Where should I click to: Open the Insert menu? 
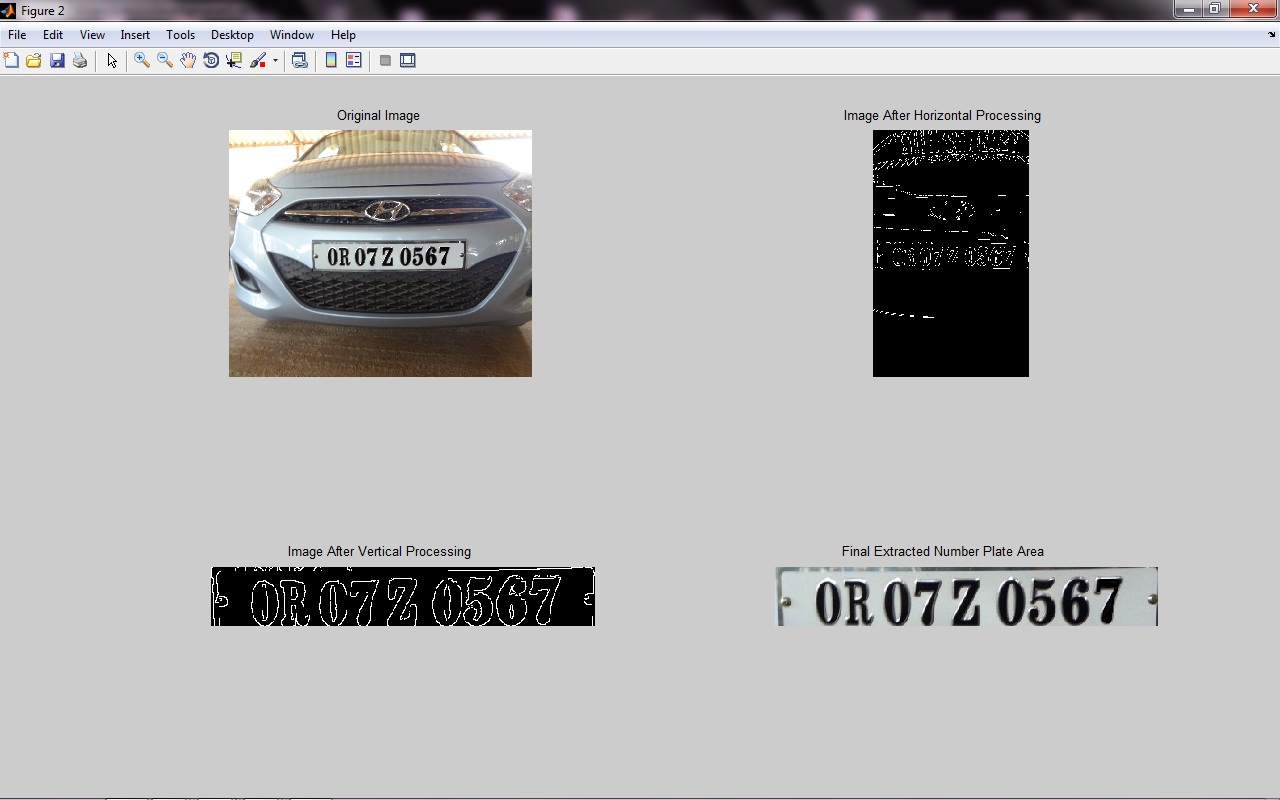pos(135,35)
